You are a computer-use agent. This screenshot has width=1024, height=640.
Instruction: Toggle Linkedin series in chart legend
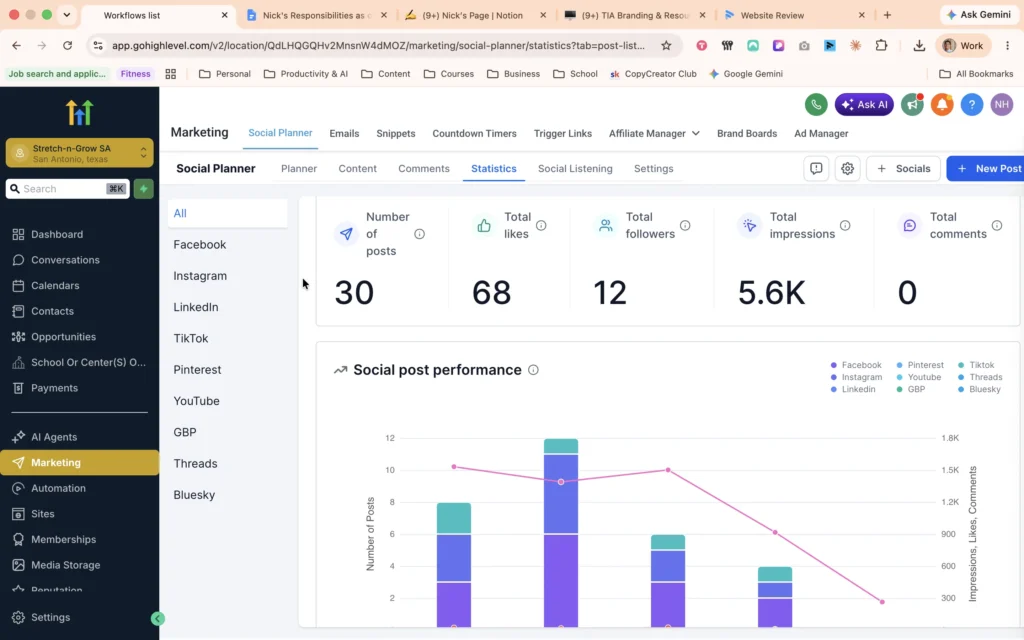pos(852,389)
